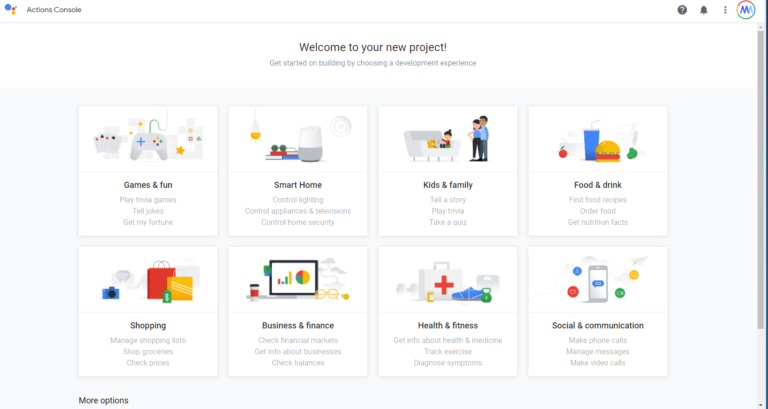This screenshot has height=409, width=768.
Task: Click 'Control appliances & televisions' text
Action: pyautogui.click(x=298, y=211)
